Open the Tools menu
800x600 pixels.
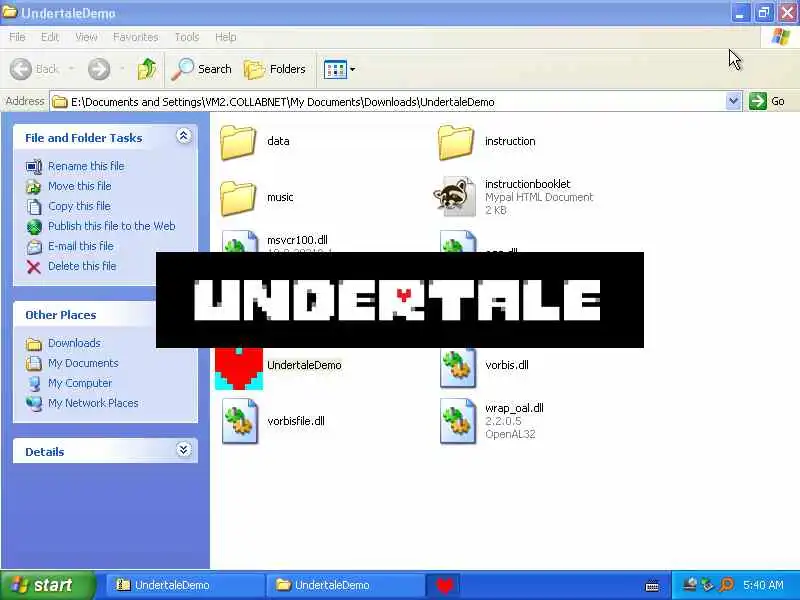pyautogui.click(x=187, y=37)
